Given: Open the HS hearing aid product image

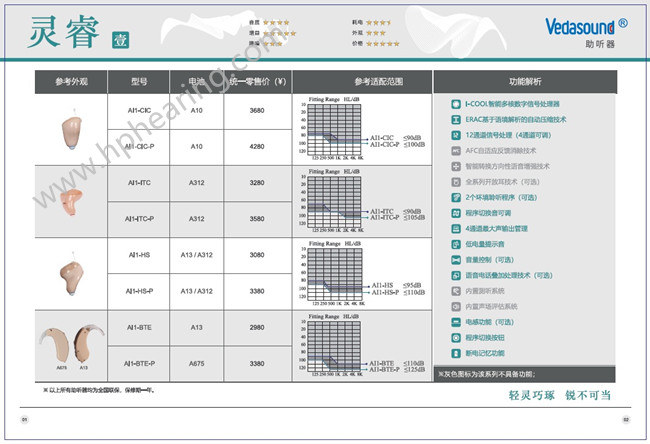Looking at the screenshot, I should pyautogui.click(x=72, y=274).
